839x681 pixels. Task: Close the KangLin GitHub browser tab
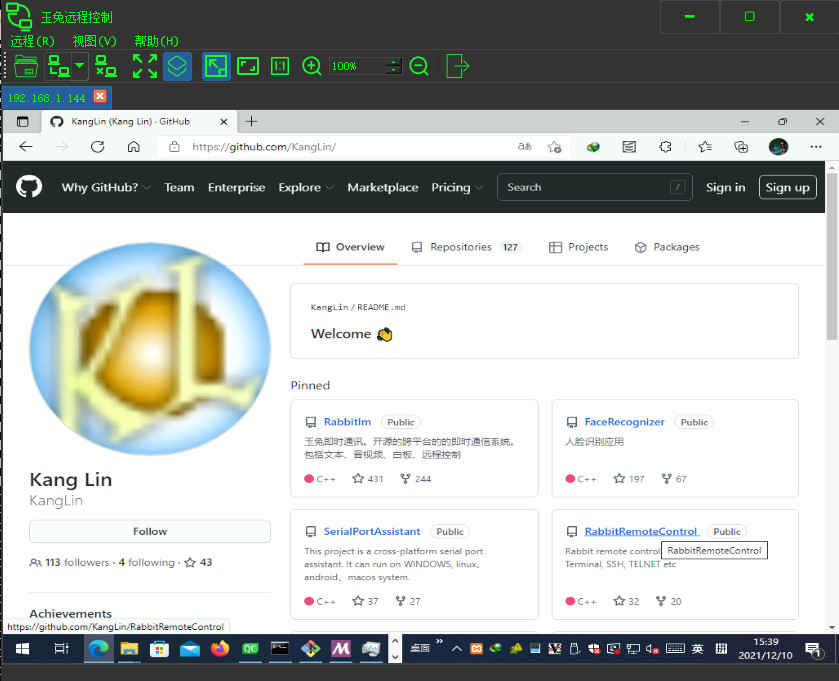coord(224,122)
